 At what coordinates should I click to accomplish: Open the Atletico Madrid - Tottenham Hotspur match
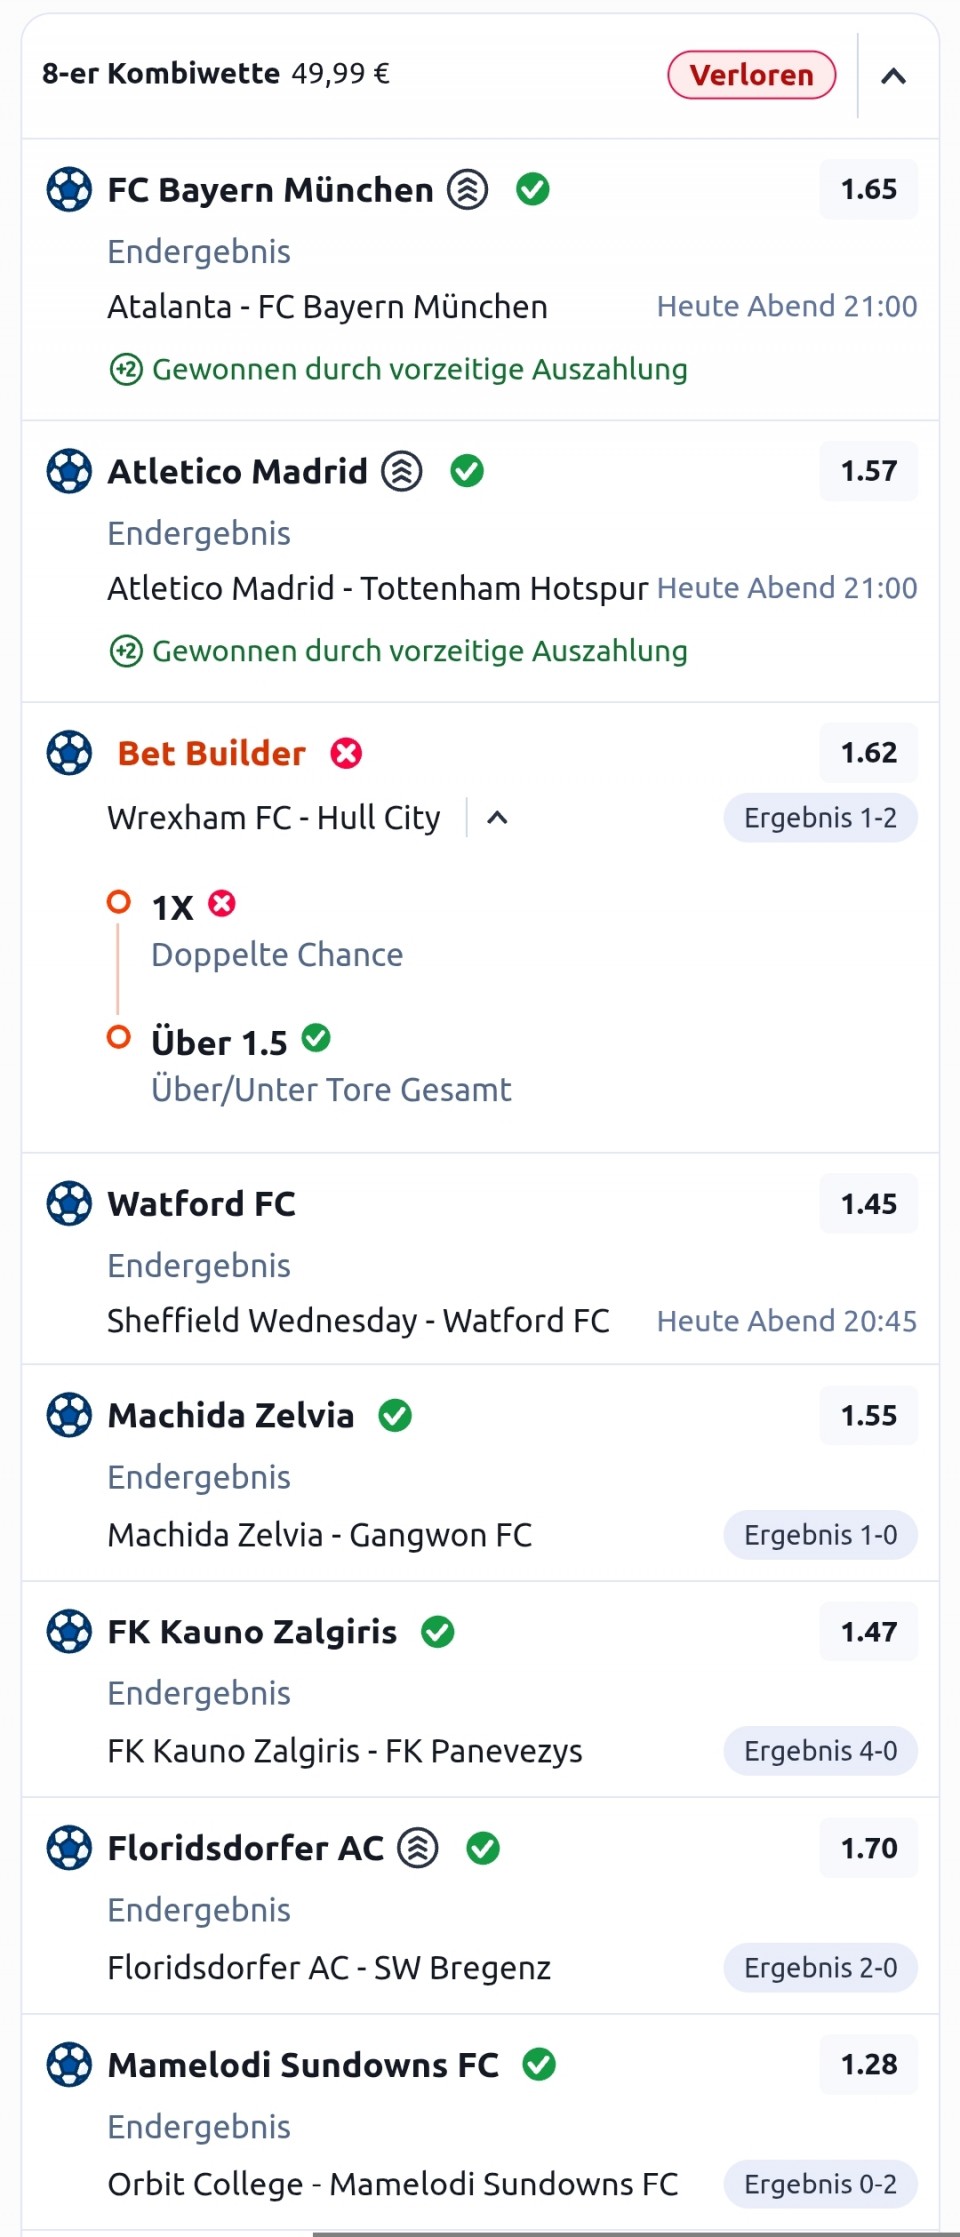(378, 588)
